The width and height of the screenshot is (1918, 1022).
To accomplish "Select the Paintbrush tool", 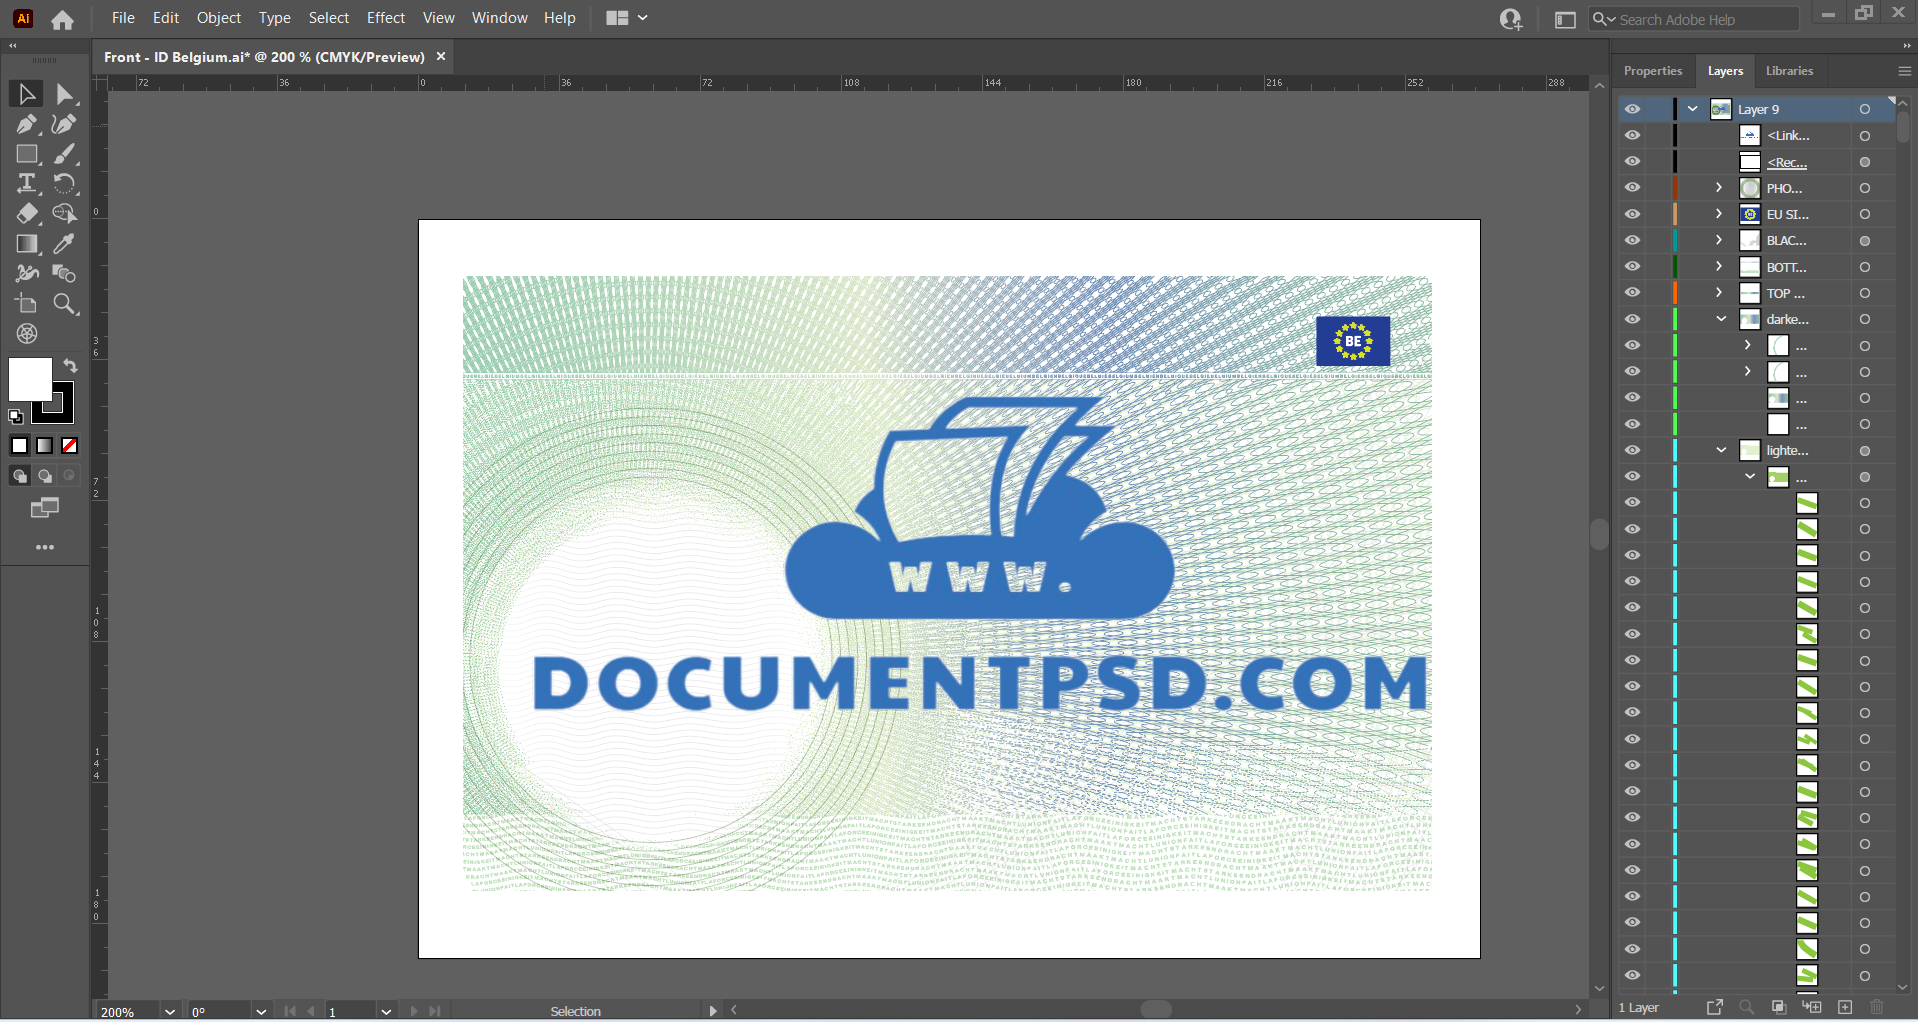I will pyautogui.click(x=65, y=154).
